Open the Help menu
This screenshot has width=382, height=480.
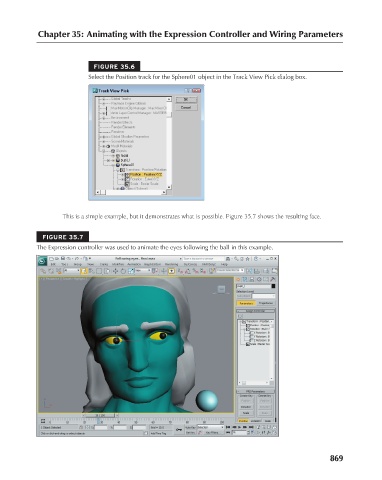pos(225,264)
